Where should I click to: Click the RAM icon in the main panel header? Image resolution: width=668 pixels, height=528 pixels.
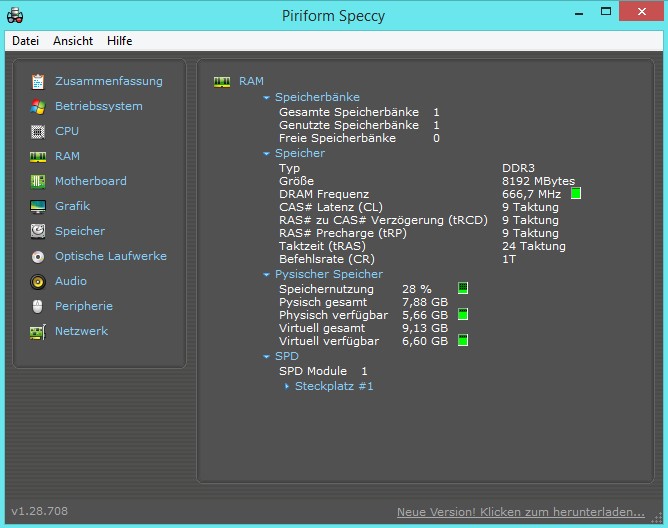(222, 81)
